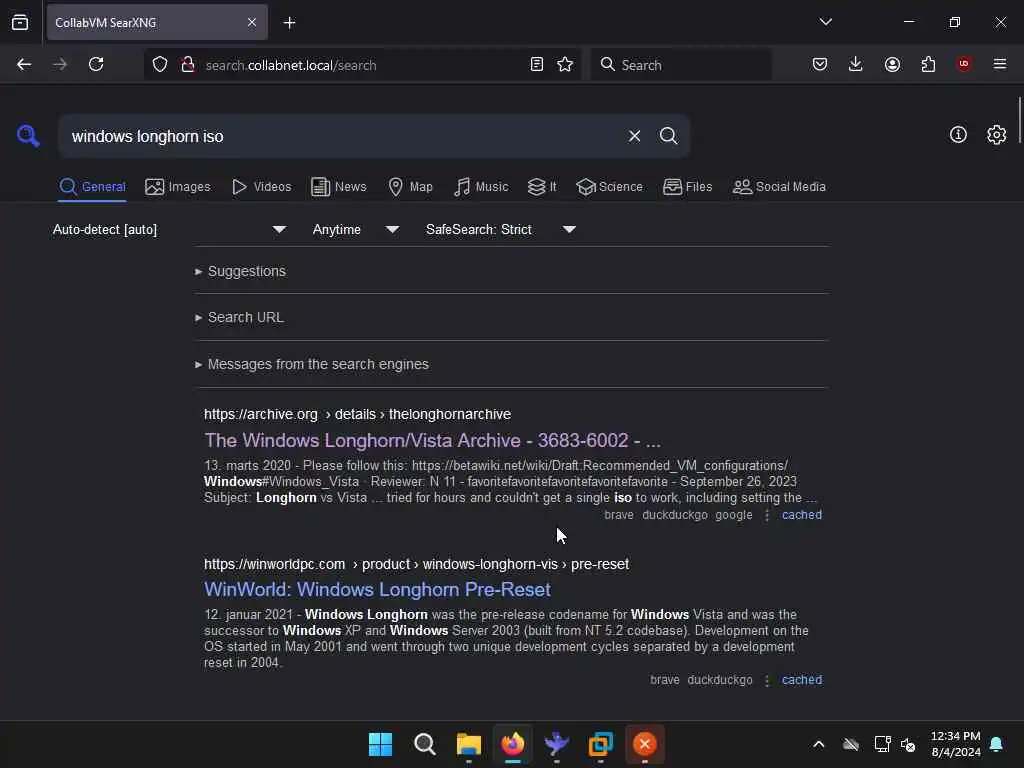The height and width of the screenshot is (768, 1024).
Task: Select the General category tab
Action: [x=92, y=187]
